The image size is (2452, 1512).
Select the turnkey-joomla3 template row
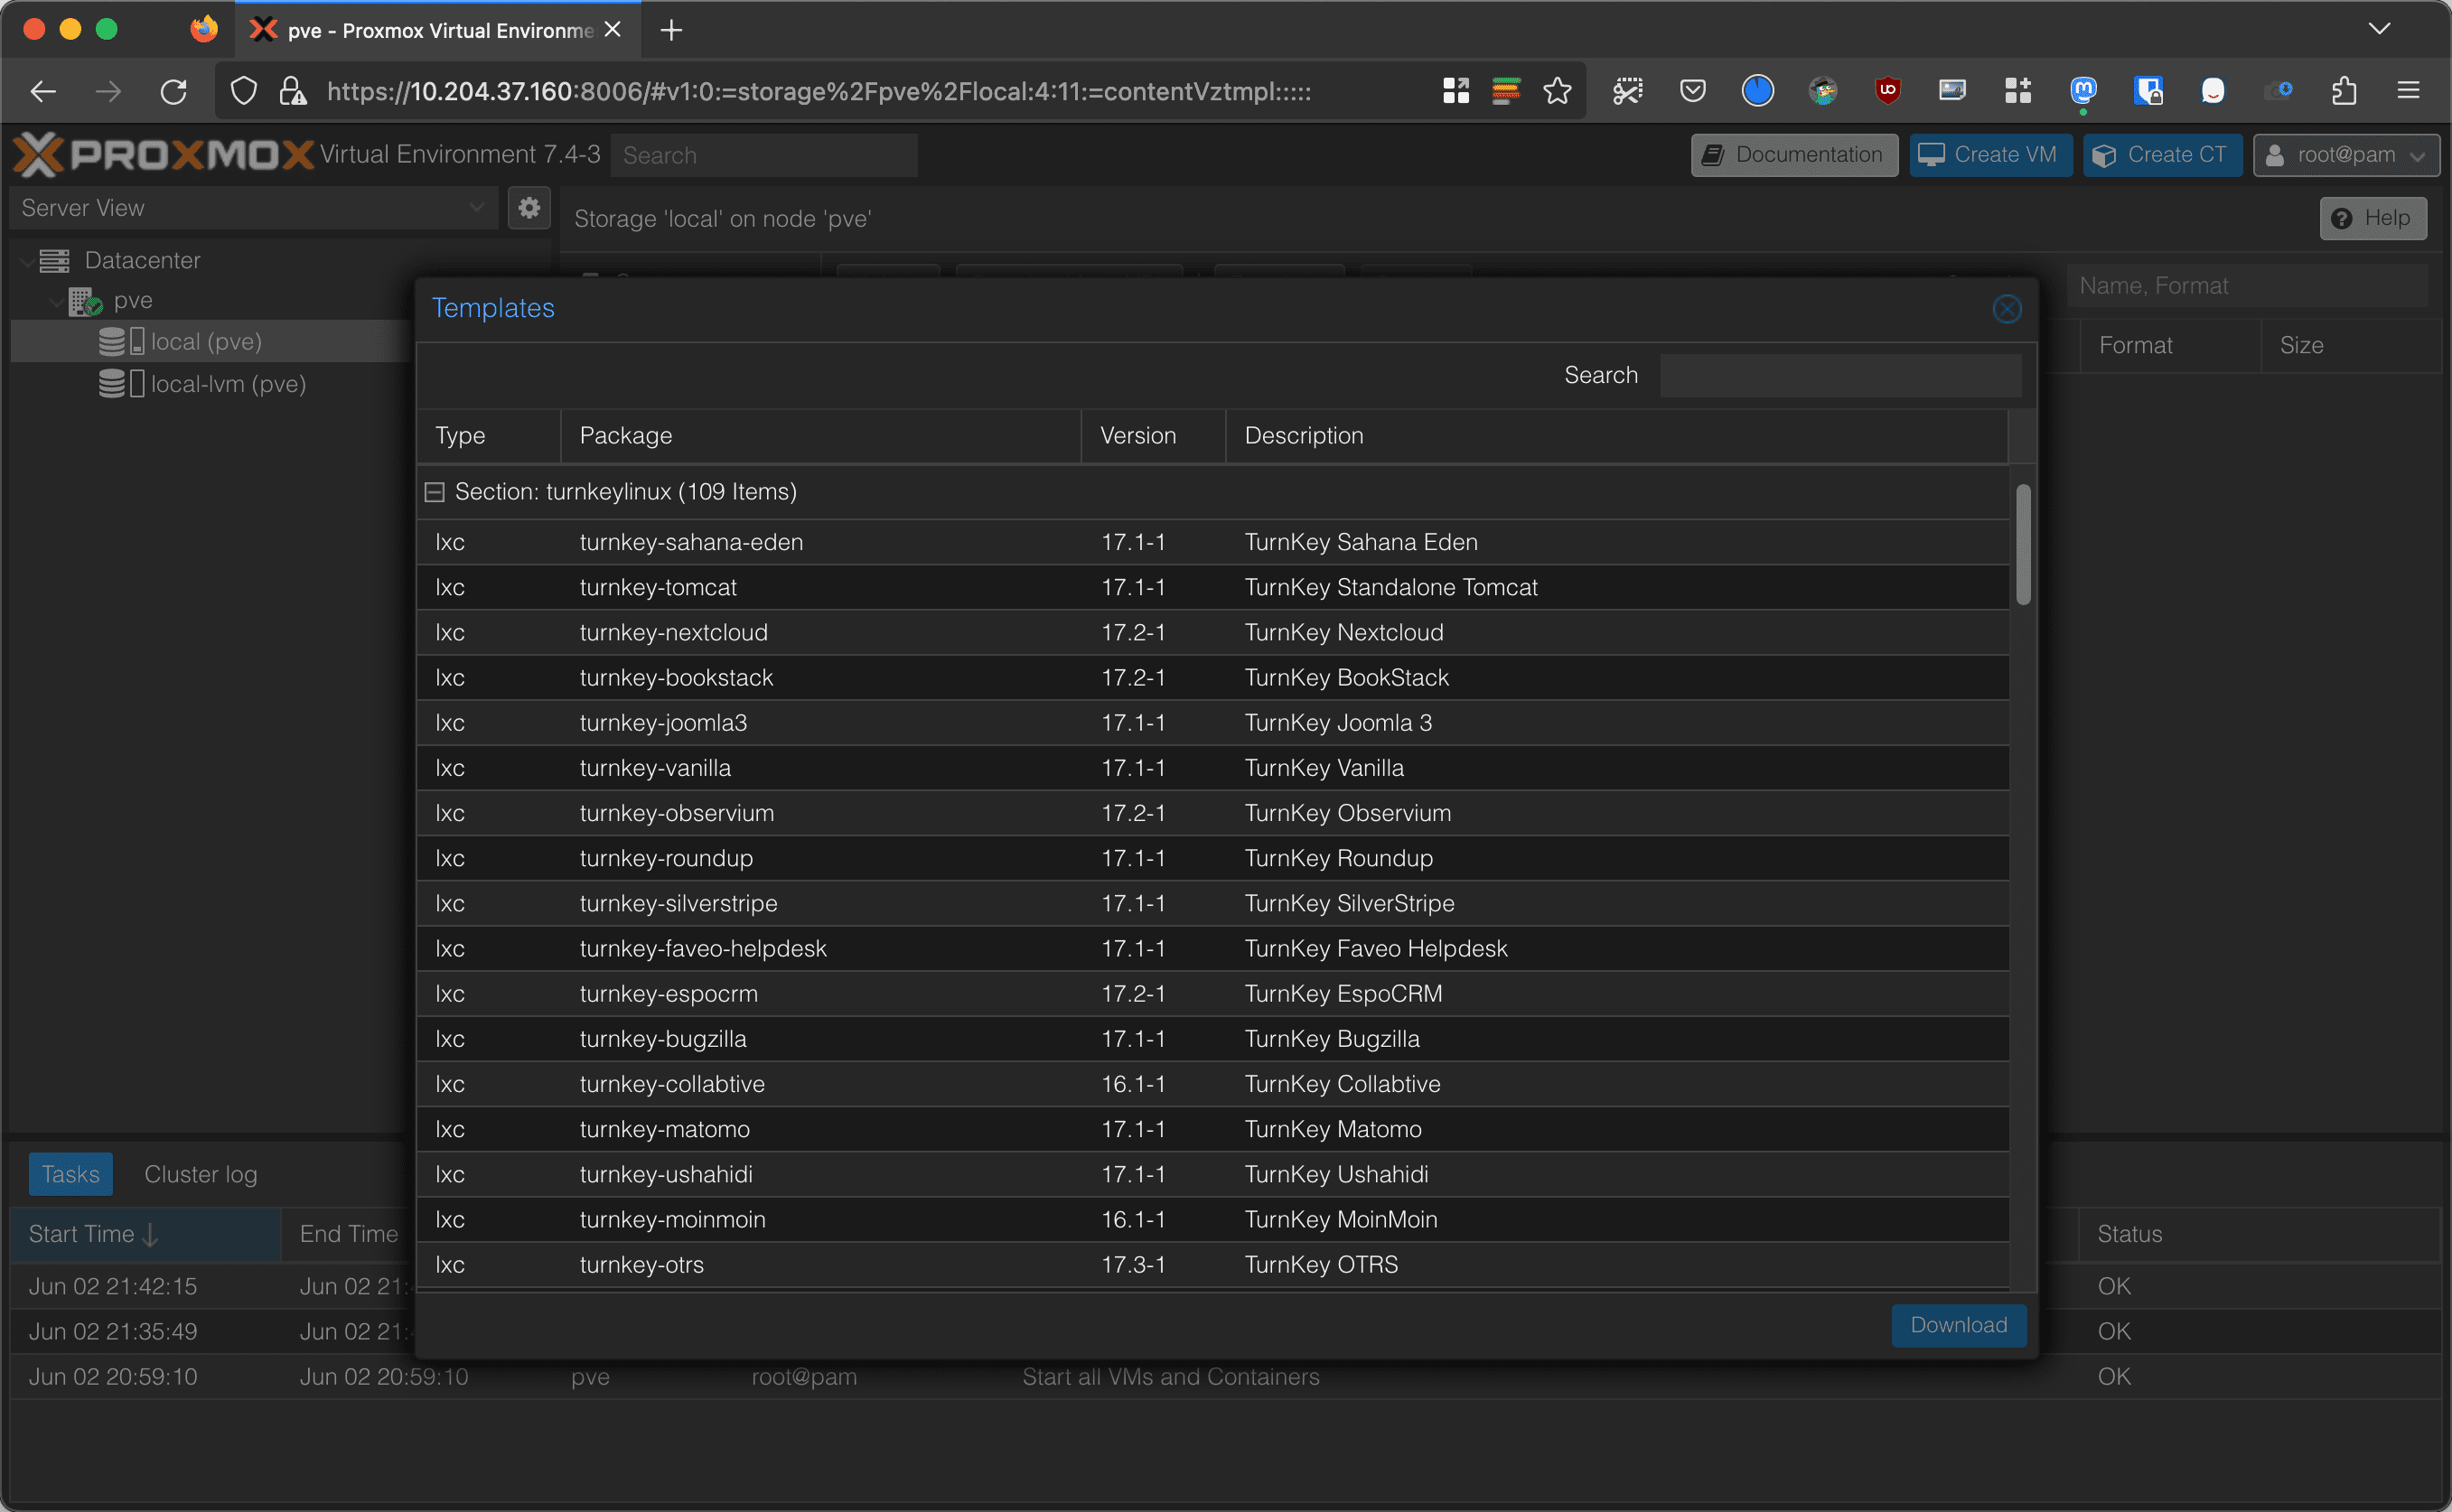coord(1212,723)
